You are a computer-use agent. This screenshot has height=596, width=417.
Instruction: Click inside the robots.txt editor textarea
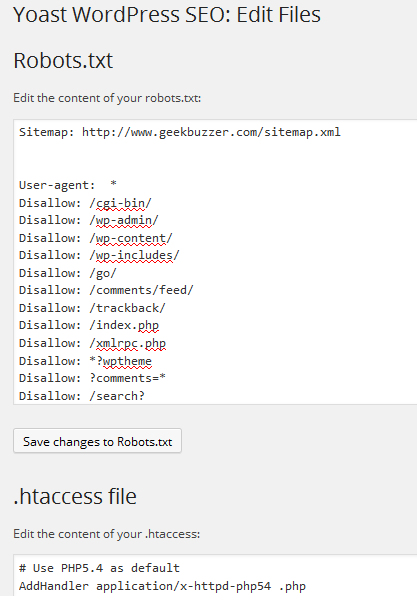tap(215, 262)
